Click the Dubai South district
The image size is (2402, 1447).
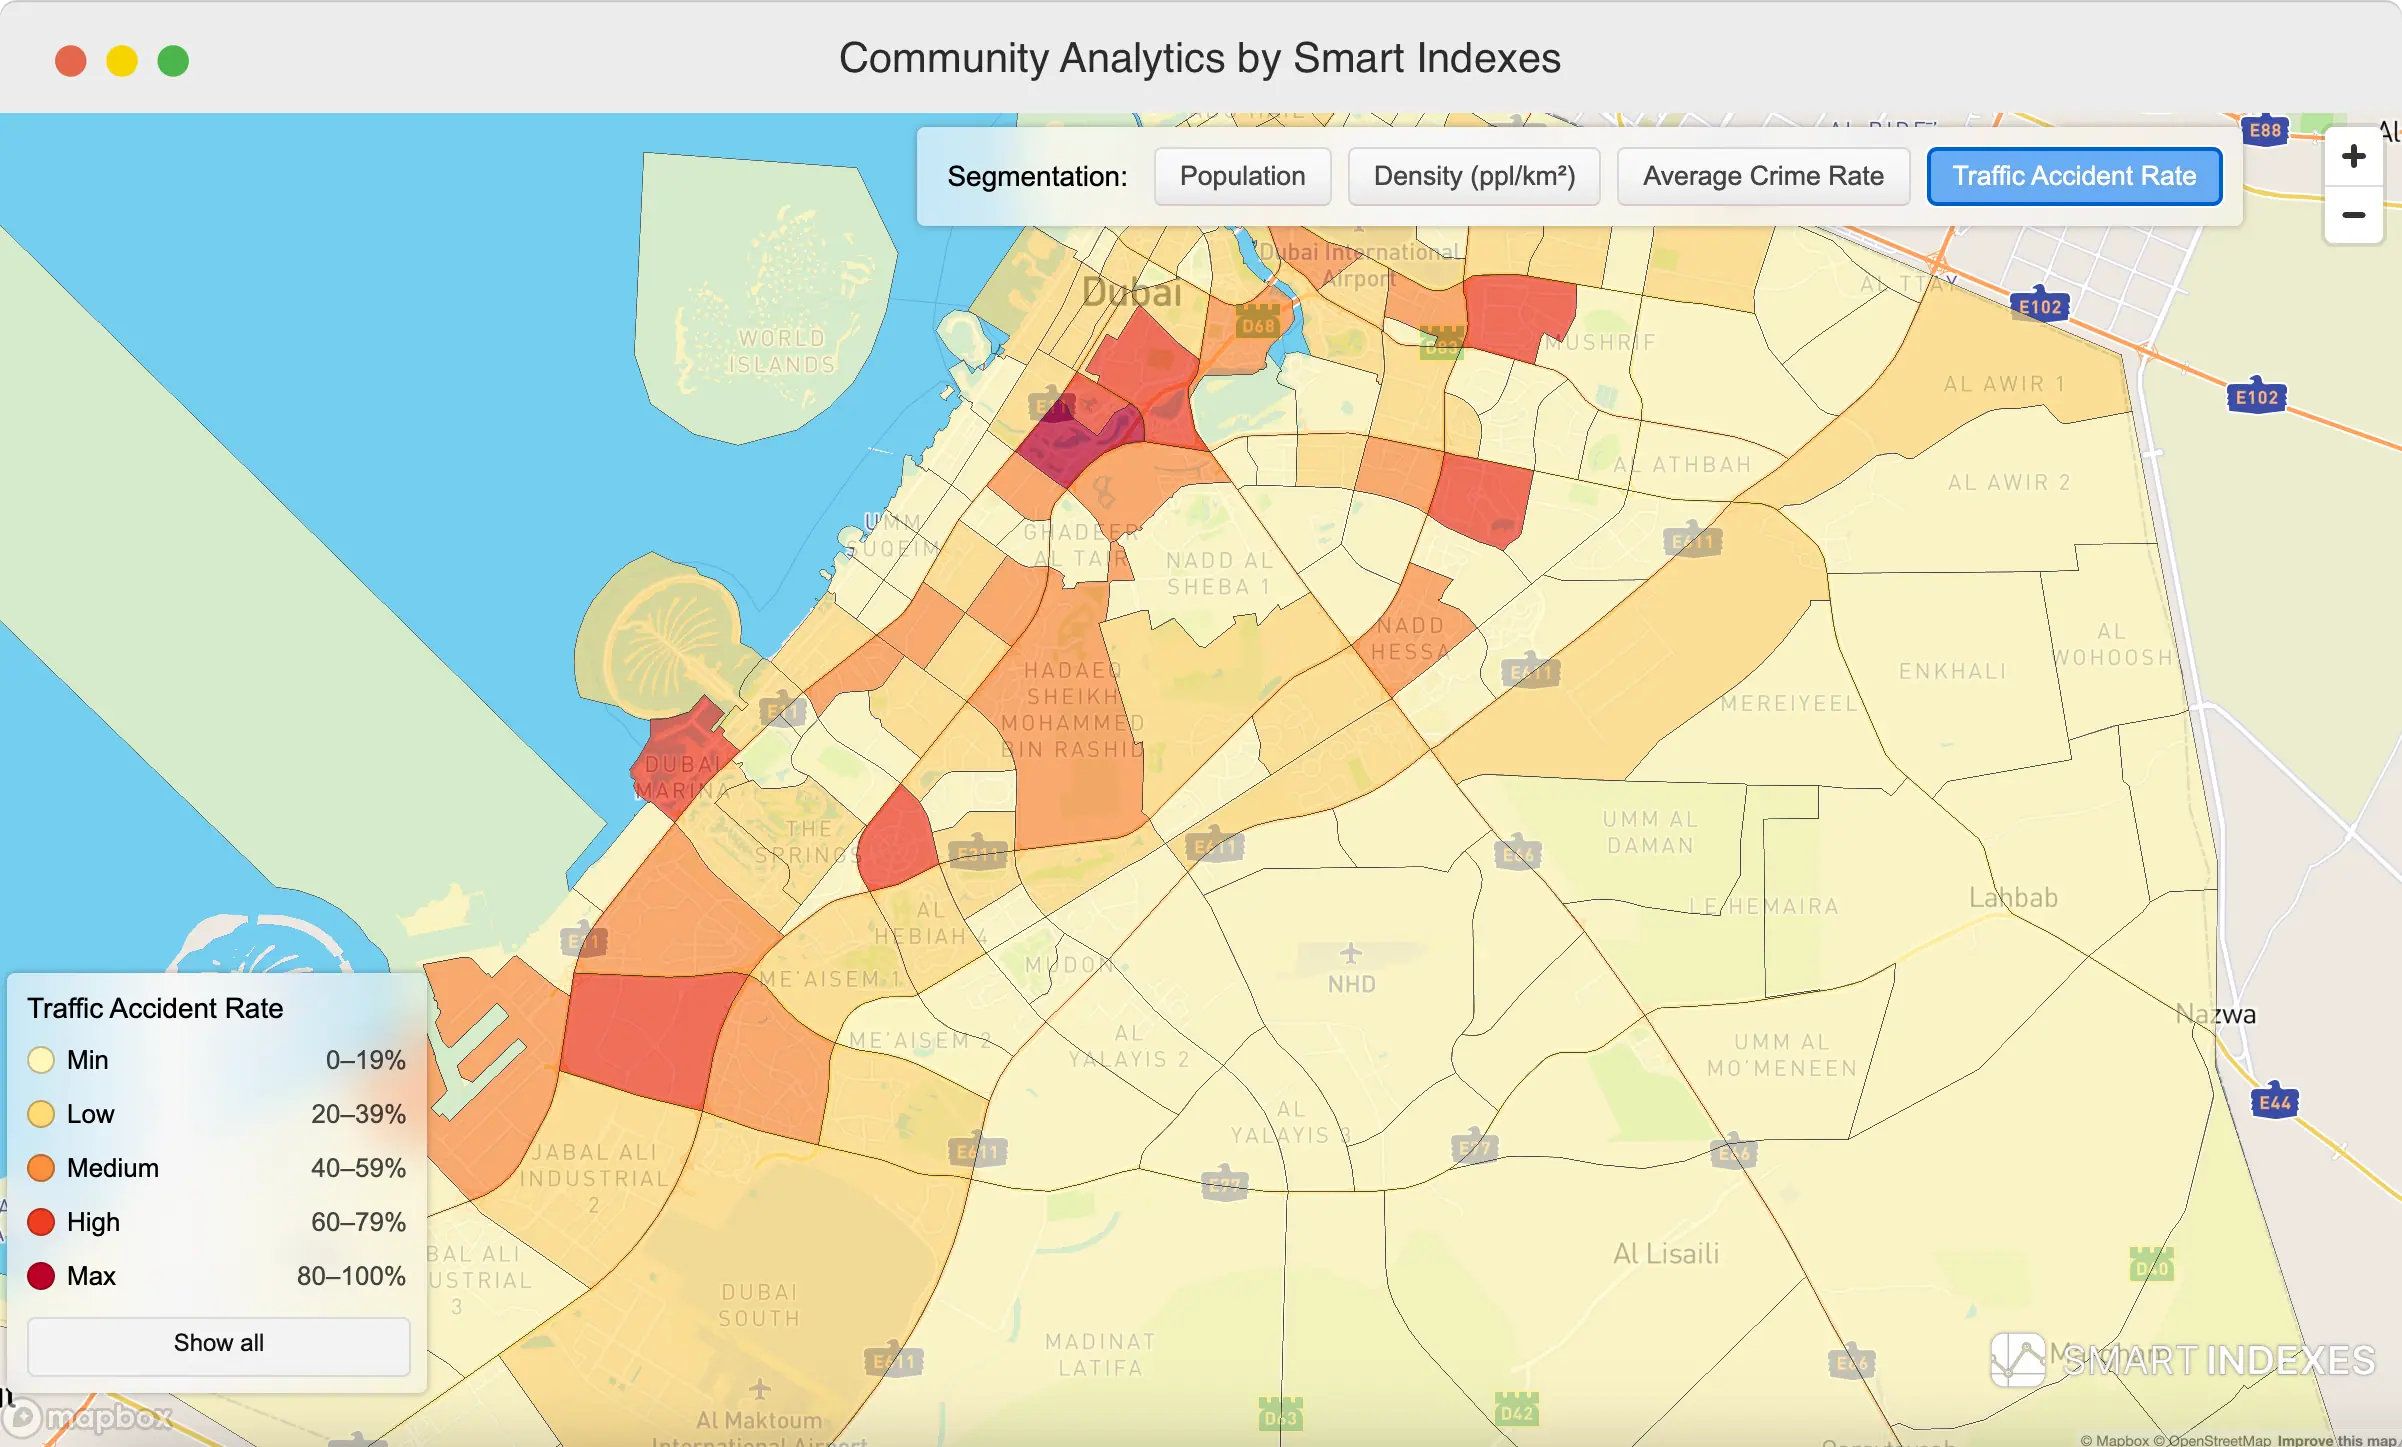point(759,1305)
